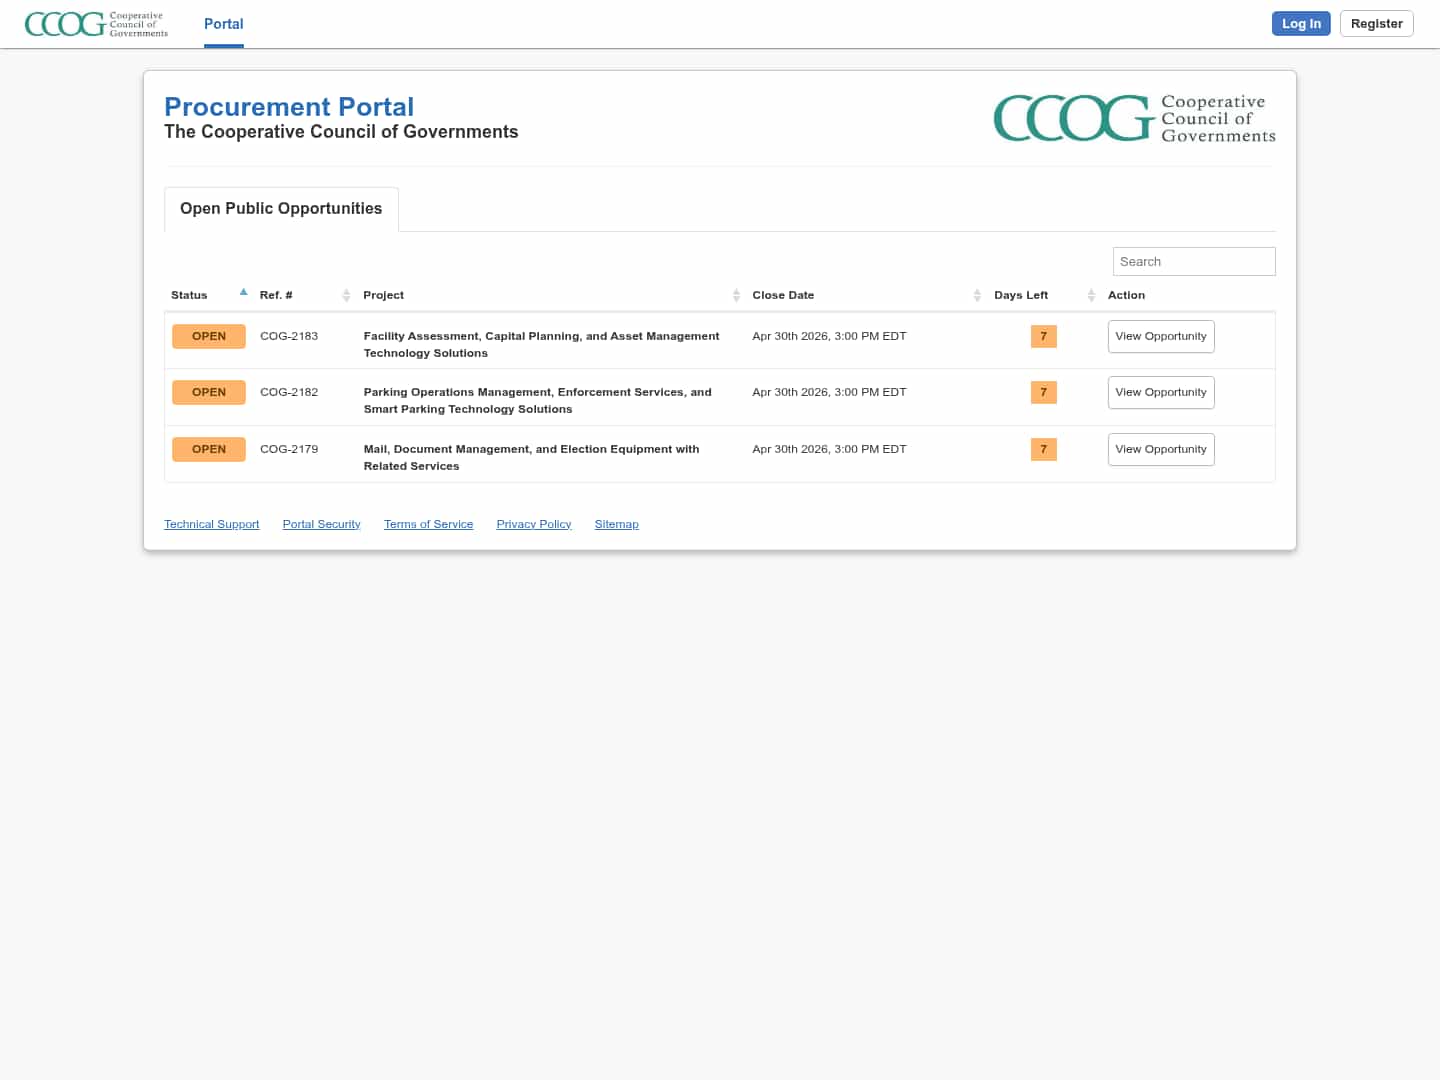Click the Register button
1440x1080 pixels.
pyautogui.click(x=1376, y=23)
